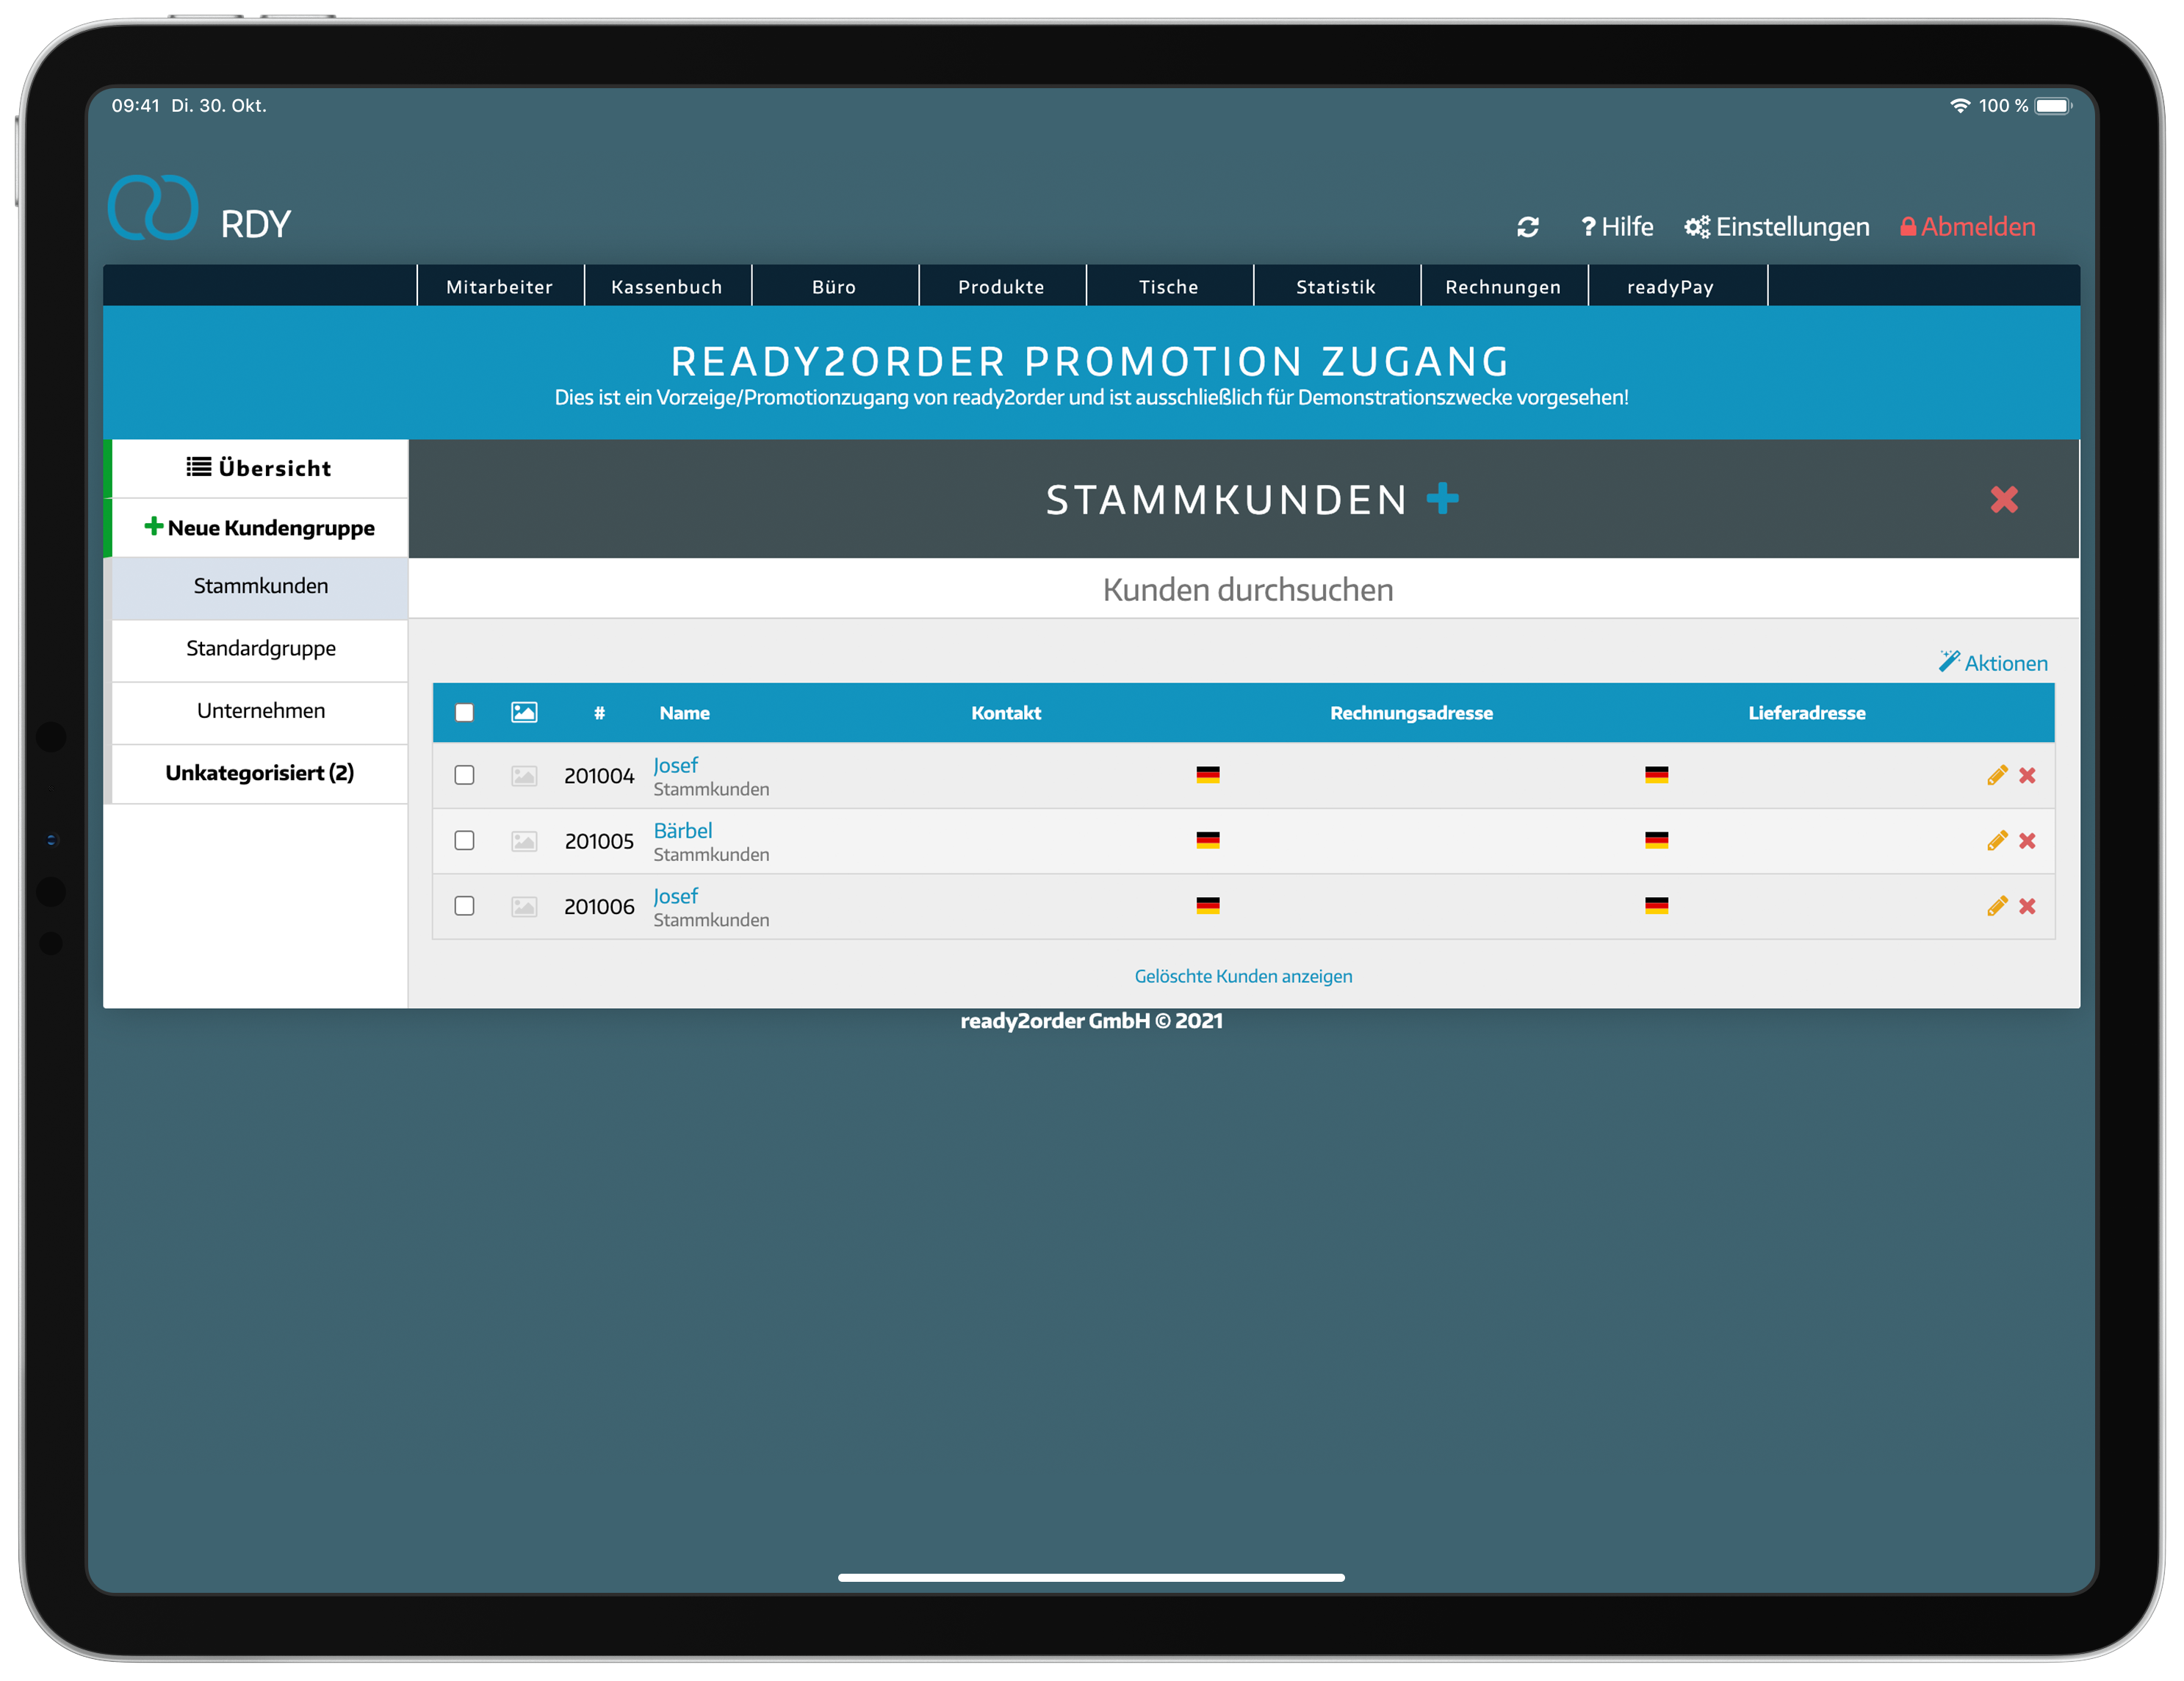Check the select-all checkbox in the table header
Viewport: 2184px width, 1681px height.
click(x=464, y=711)
